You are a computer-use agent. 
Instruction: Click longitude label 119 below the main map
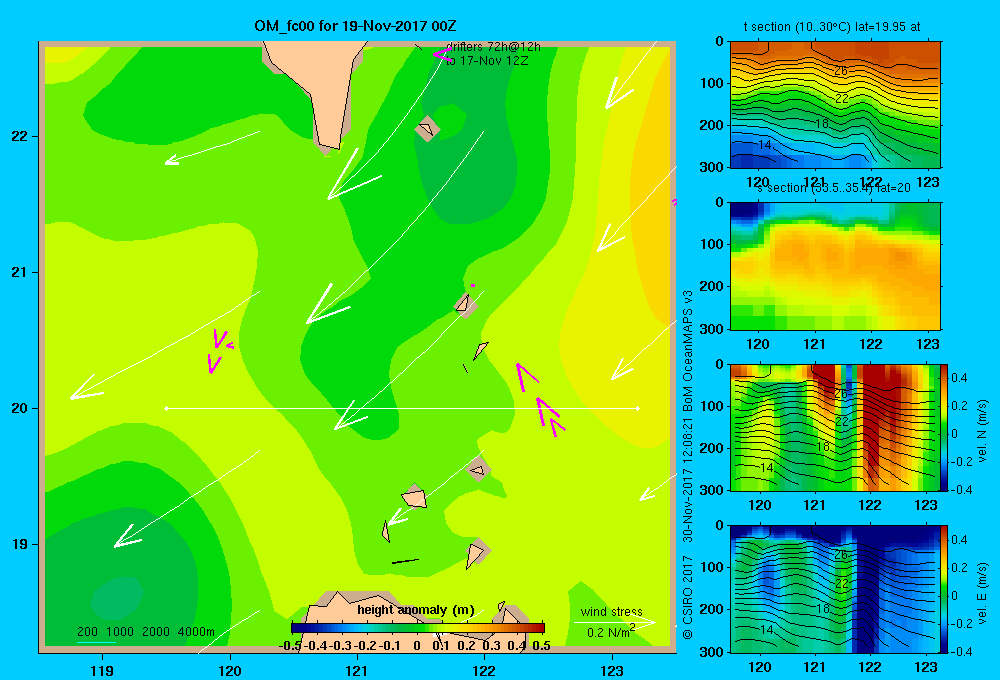(102, 670)
